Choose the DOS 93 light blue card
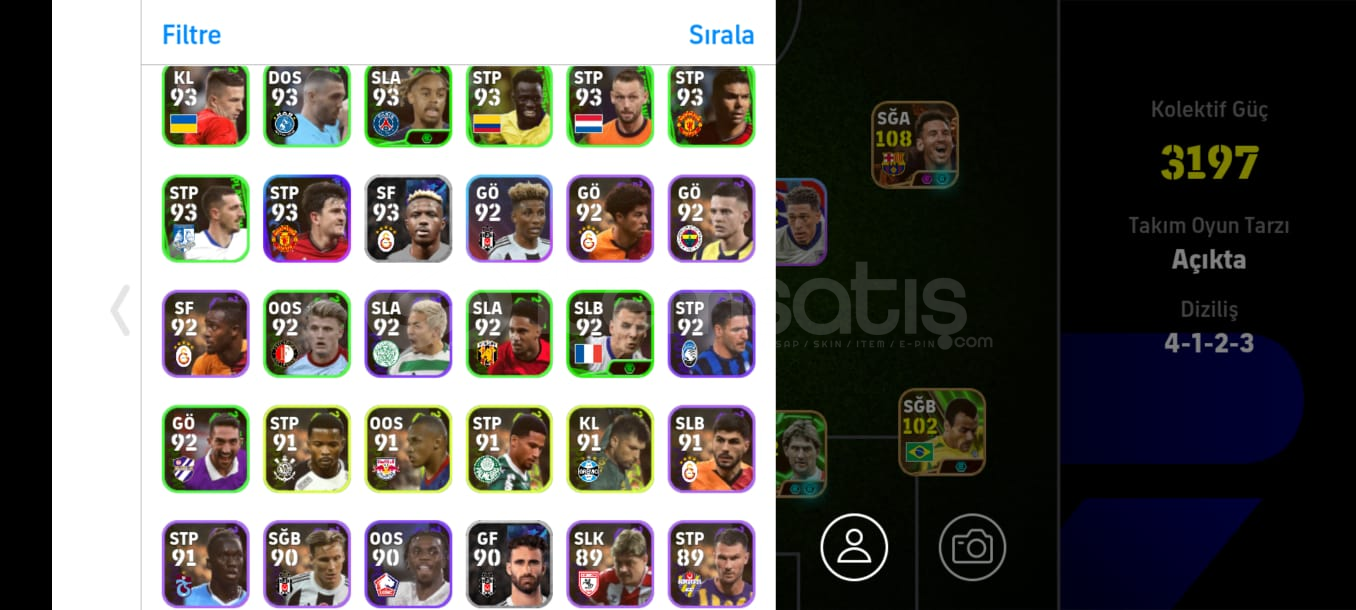Viewport: 1356px width, 610px height. pos(307,106)
